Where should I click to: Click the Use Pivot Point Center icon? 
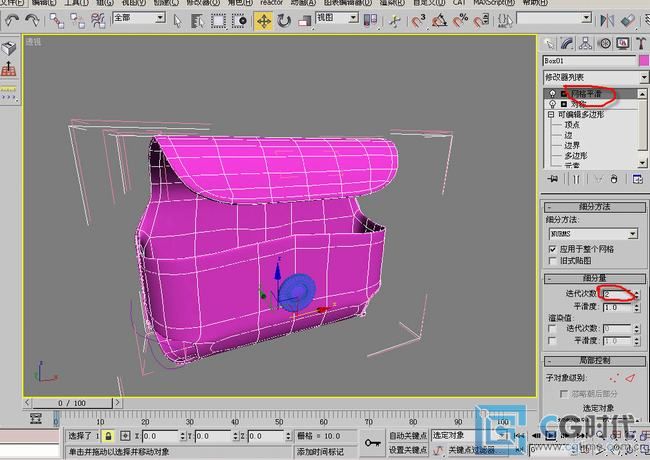(370, 20)
